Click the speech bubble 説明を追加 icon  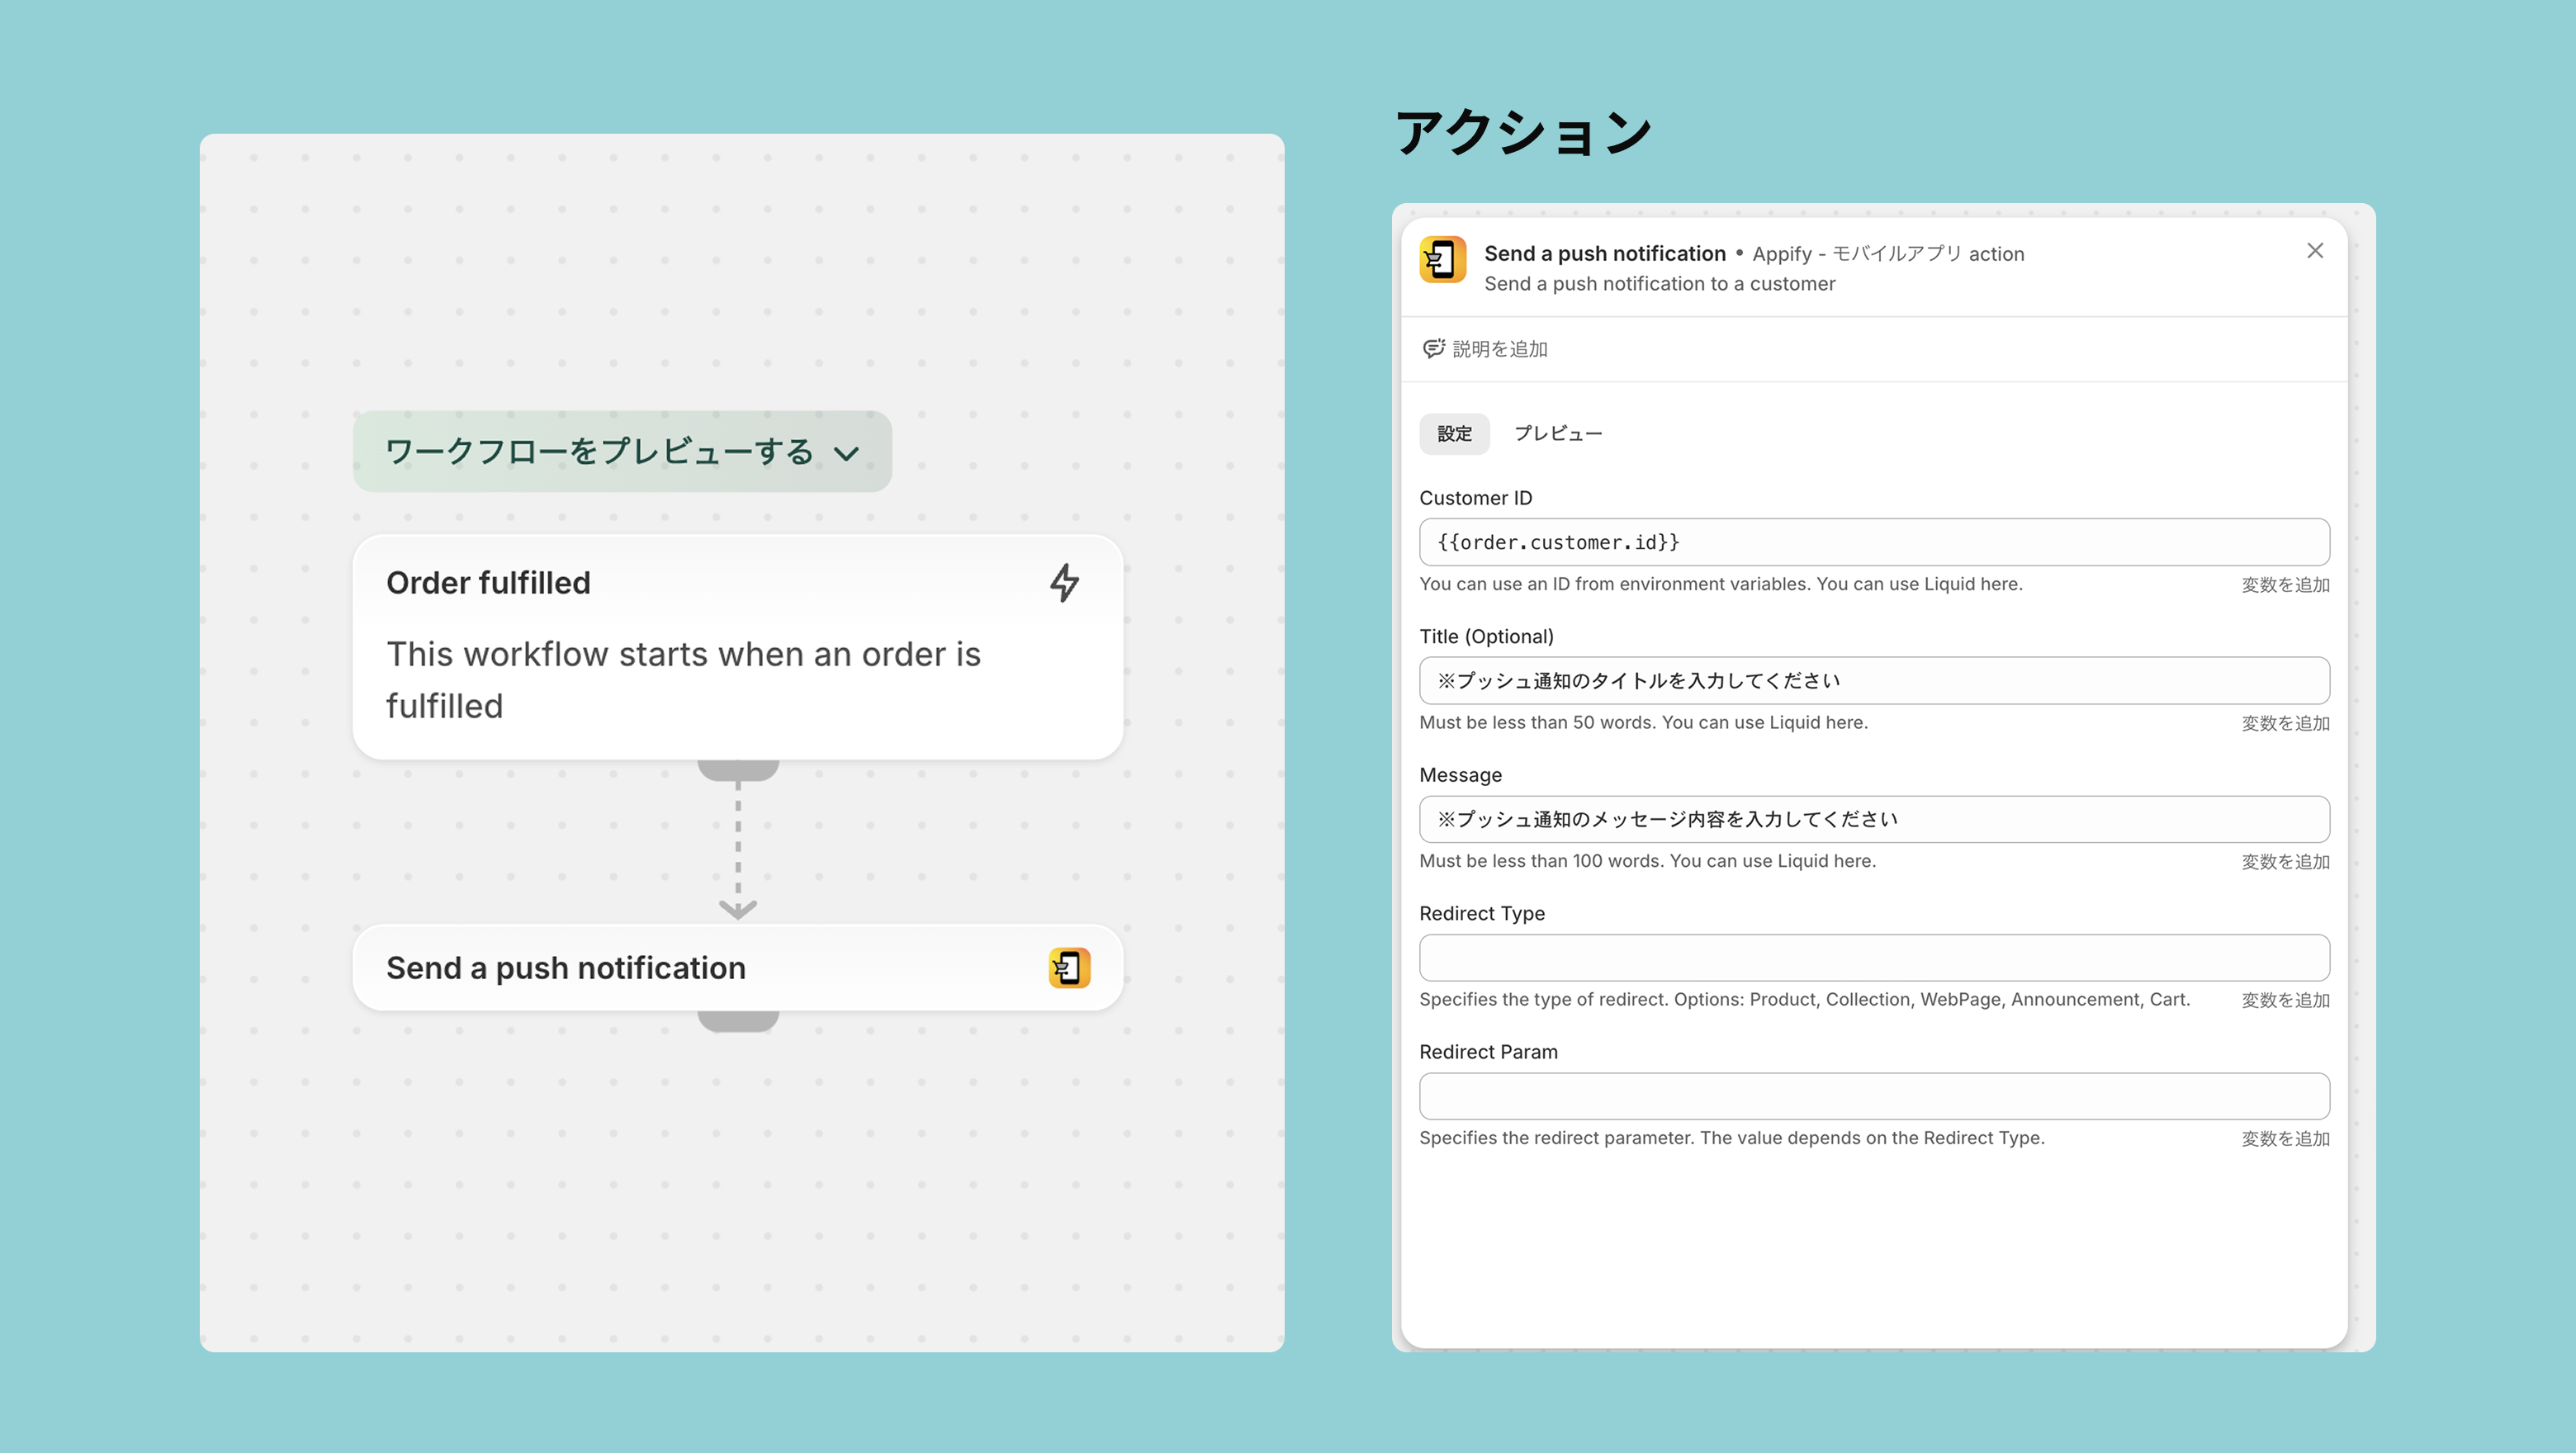click(1433, 348)
